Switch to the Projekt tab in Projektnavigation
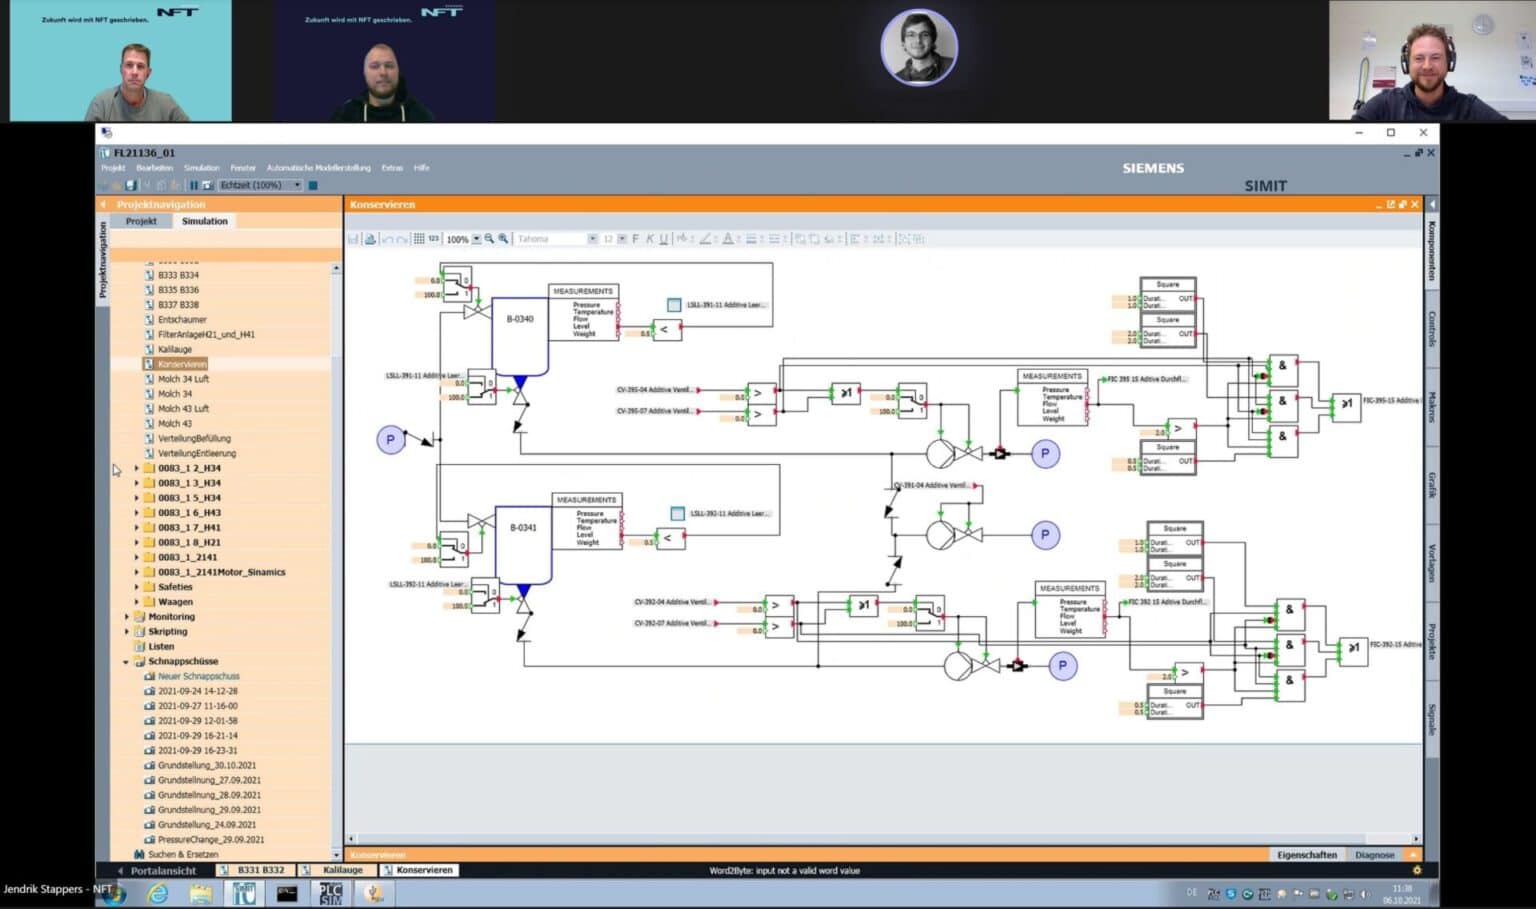 click(141, 221)
